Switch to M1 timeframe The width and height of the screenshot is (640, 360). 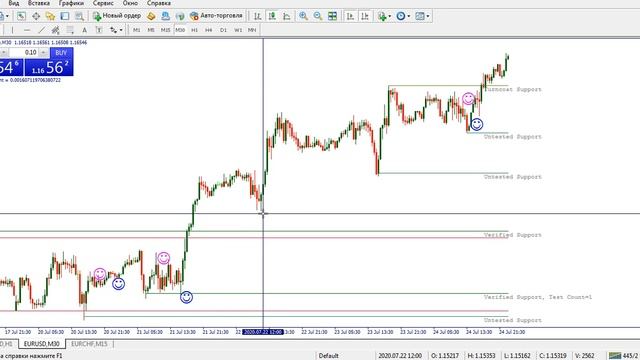pyautogui.click(x=137, y=30)
